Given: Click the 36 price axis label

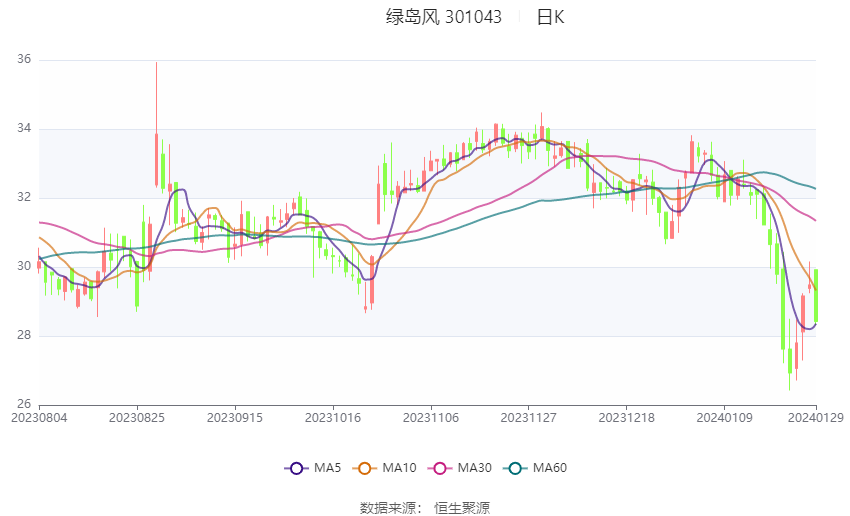Looking at the screenshot, I should coord(24,59).
